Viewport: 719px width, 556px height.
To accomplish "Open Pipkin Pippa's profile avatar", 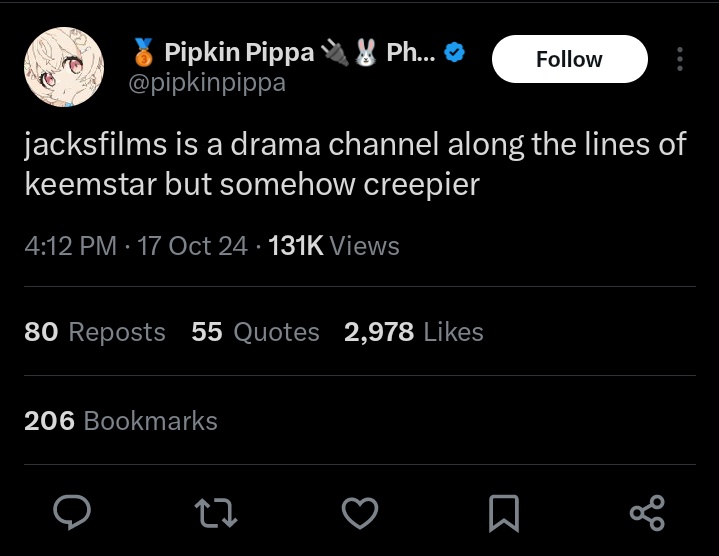I will point(64,67).
